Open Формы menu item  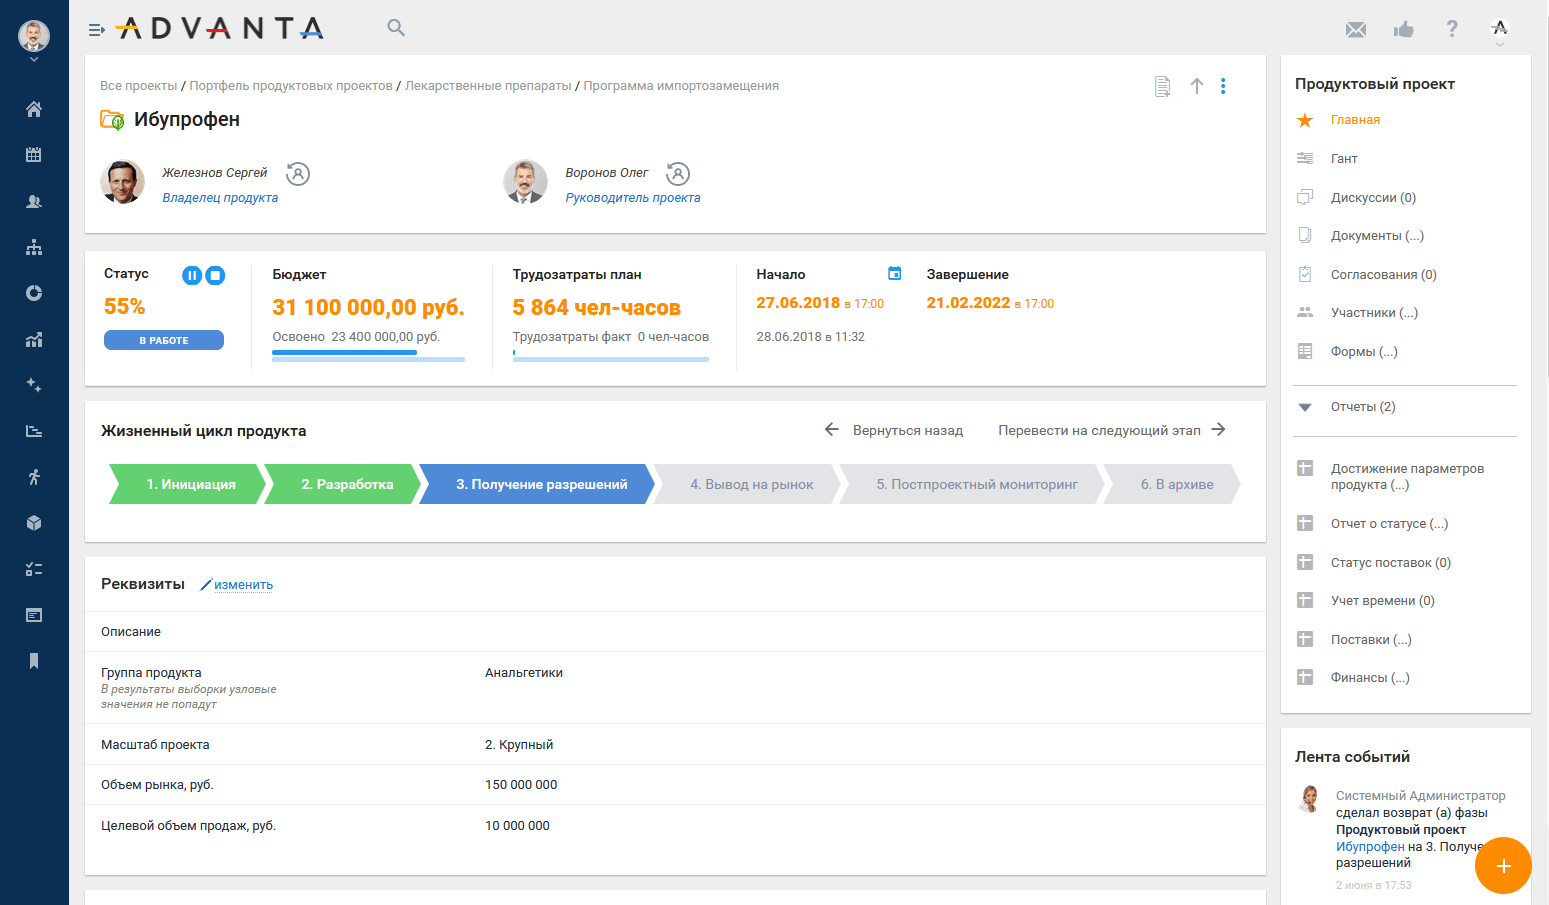[1364, 352]
